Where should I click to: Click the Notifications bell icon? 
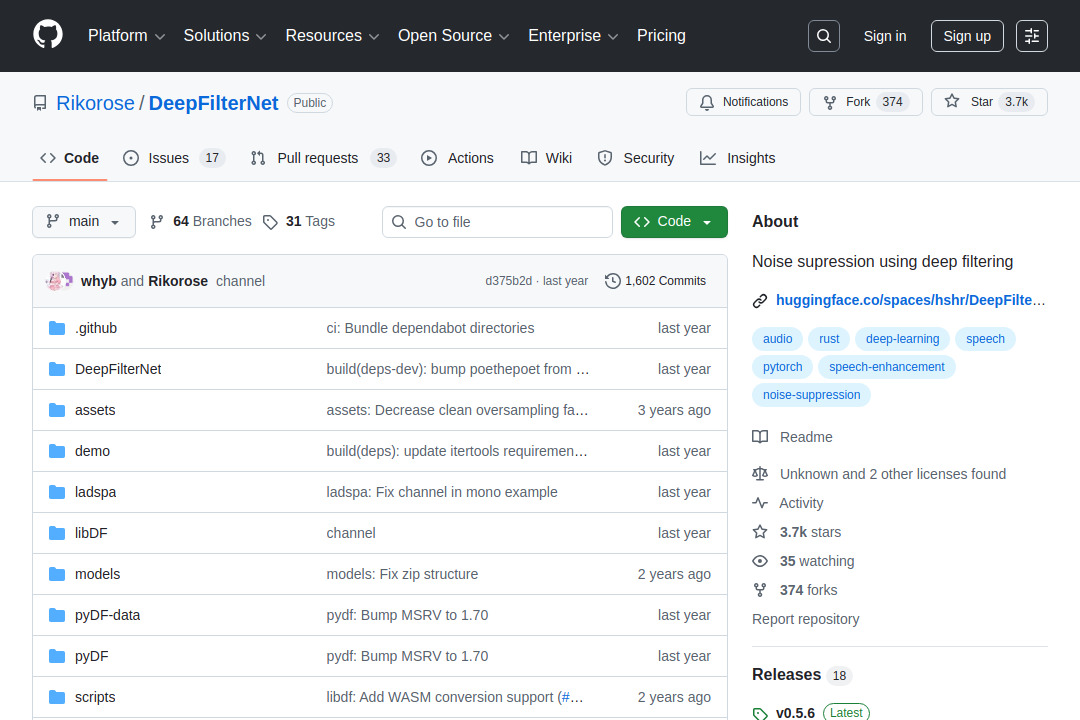tap(707, 101)
